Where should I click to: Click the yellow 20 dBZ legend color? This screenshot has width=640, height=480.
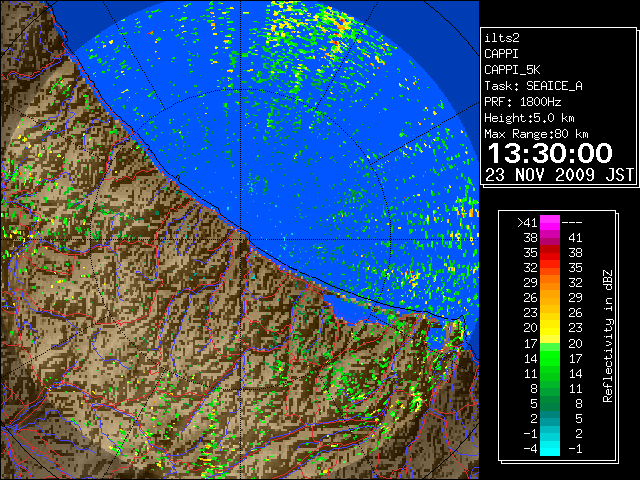[x=550, y=328]
